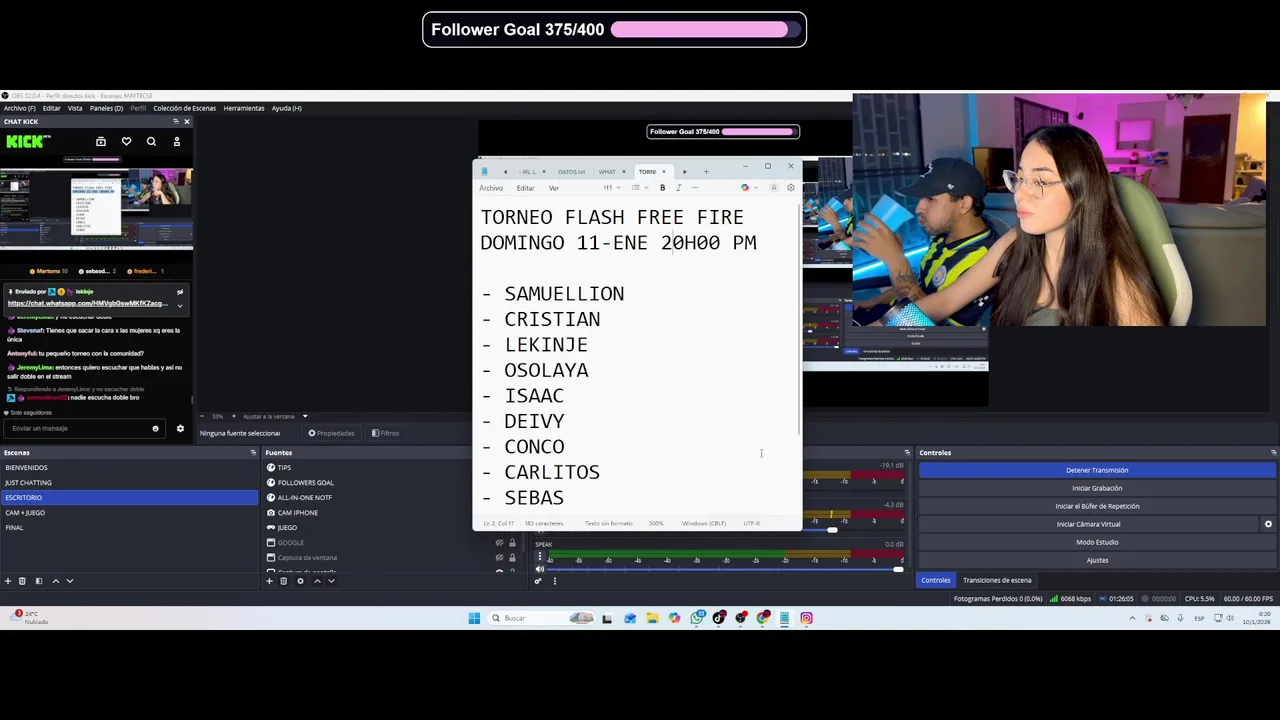Click the heart follow icon in Kick chat
The image size is (1280, 720).
126,142
